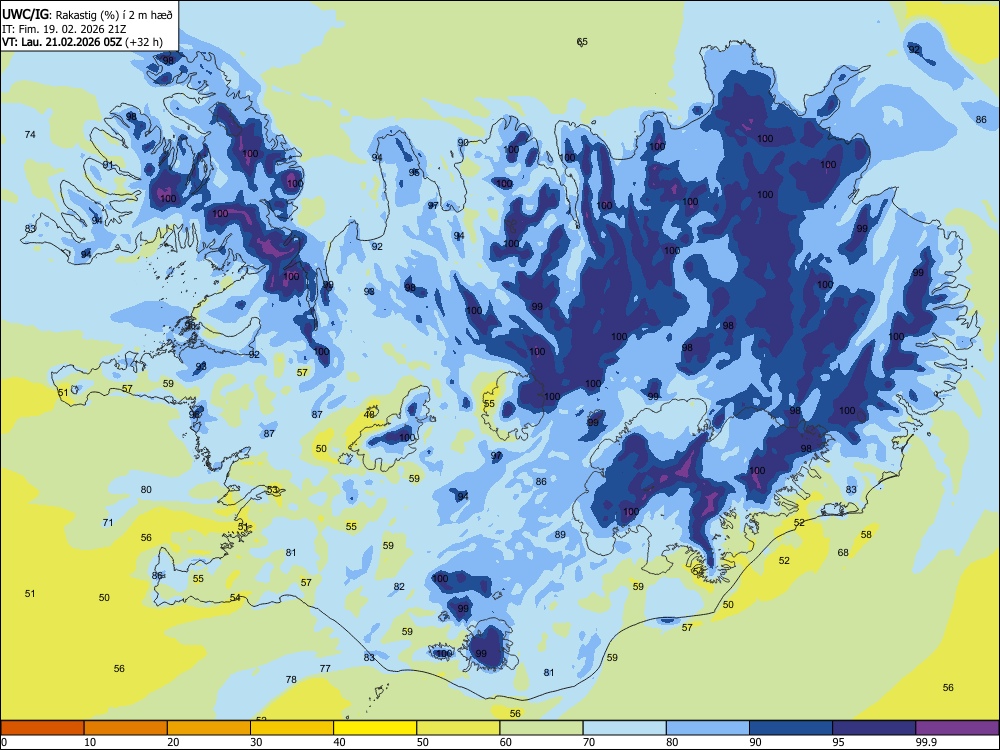The width and height of the screenshot is (1000, 750).
Task: Click the dark orange 0–10 legend swatch
Action: pyautogui.click(x=42, y=728)
